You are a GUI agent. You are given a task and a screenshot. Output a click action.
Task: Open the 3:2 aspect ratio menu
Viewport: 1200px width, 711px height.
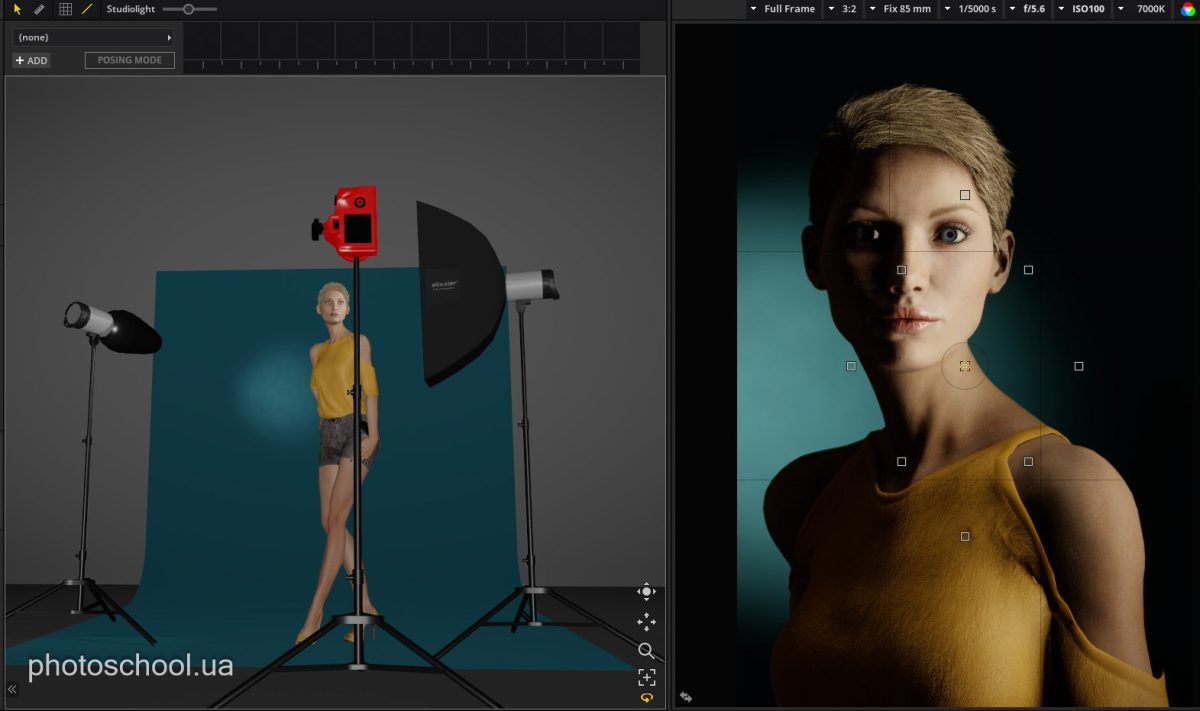click(843, 9)
